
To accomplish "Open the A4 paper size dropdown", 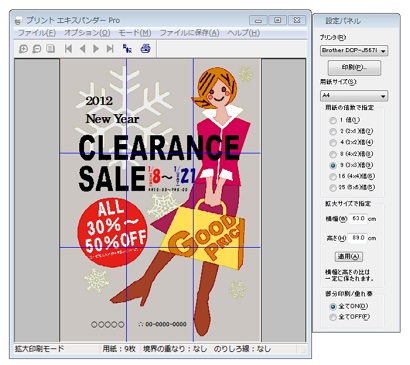I will (354, 96).
